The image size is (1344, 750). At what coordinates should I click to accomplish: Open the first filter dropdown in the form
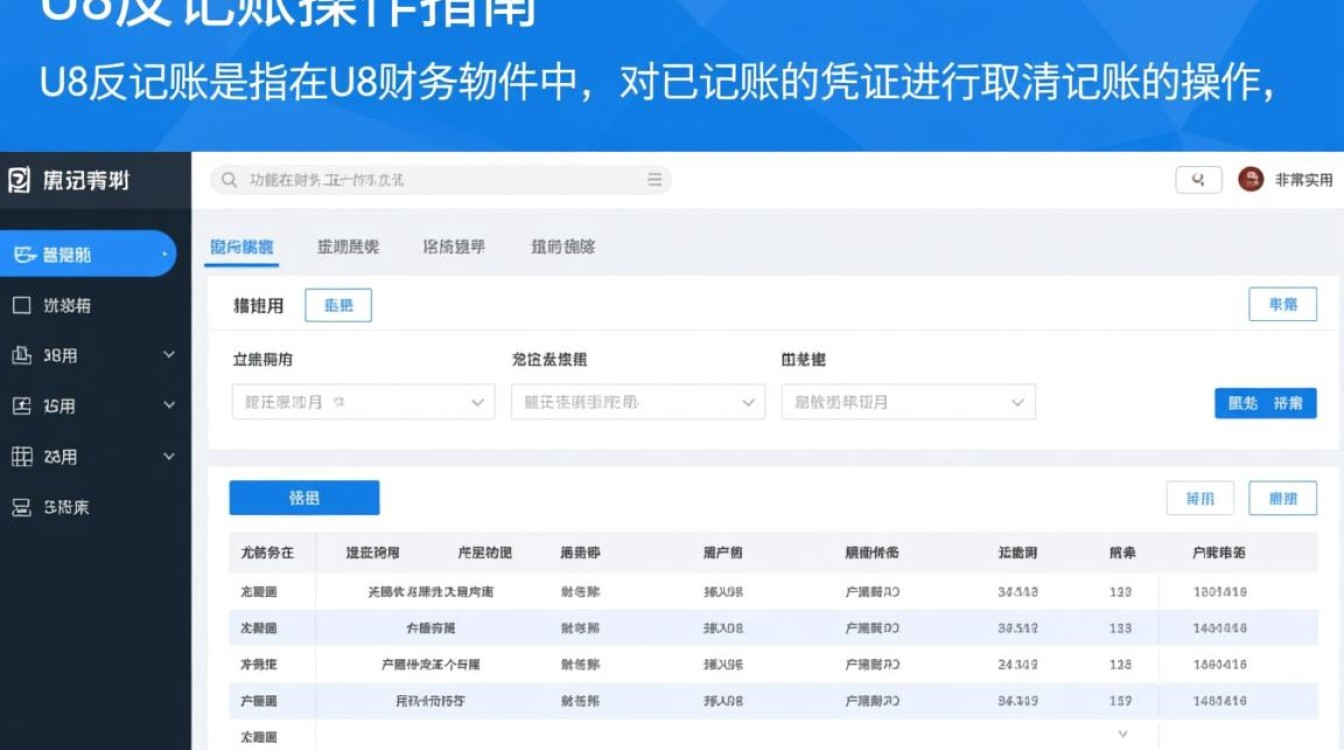click(363, 402)
